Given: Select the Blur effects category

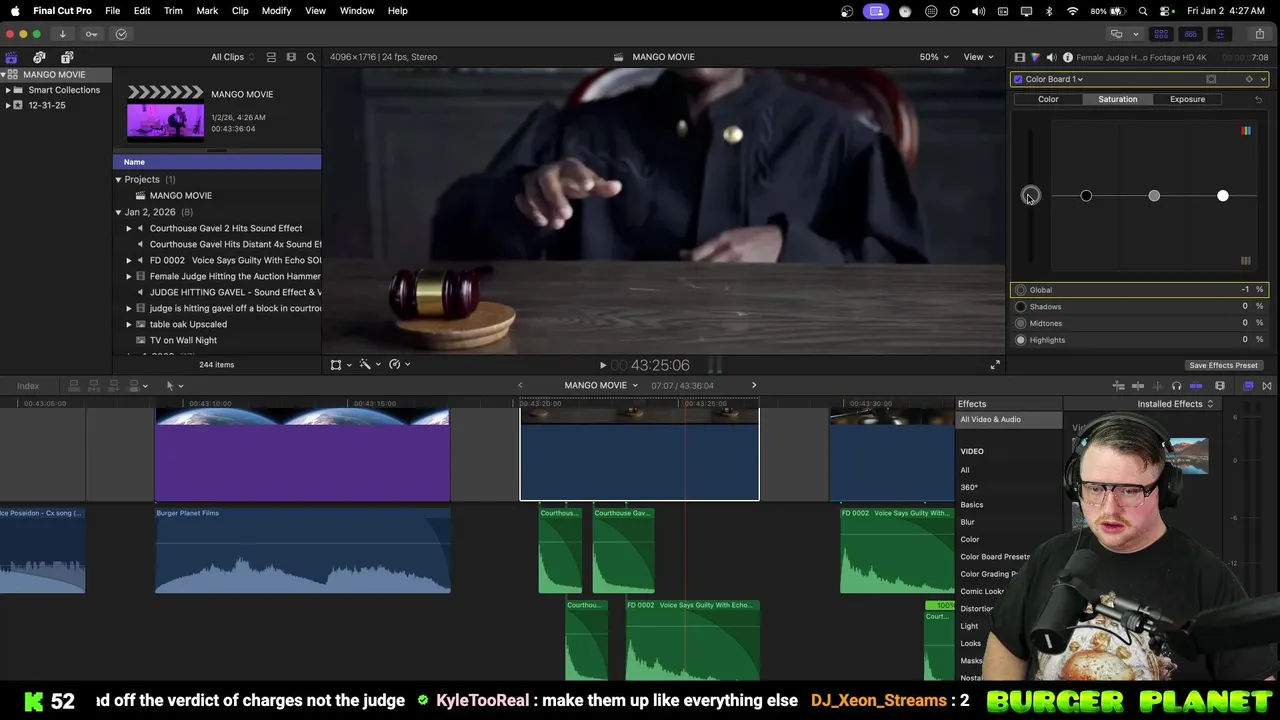Looking at the screenshot, I should (967, 522).
